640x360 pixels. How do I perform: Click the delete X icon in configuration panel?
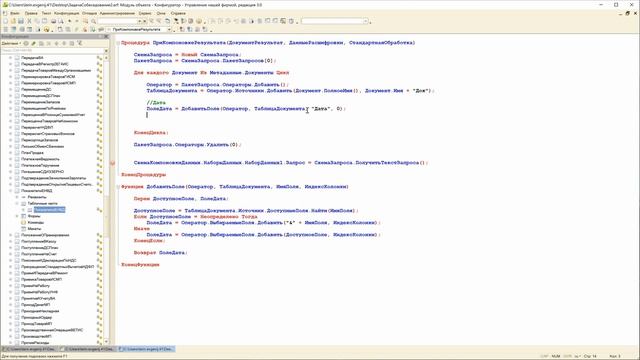tap(49, 43)
